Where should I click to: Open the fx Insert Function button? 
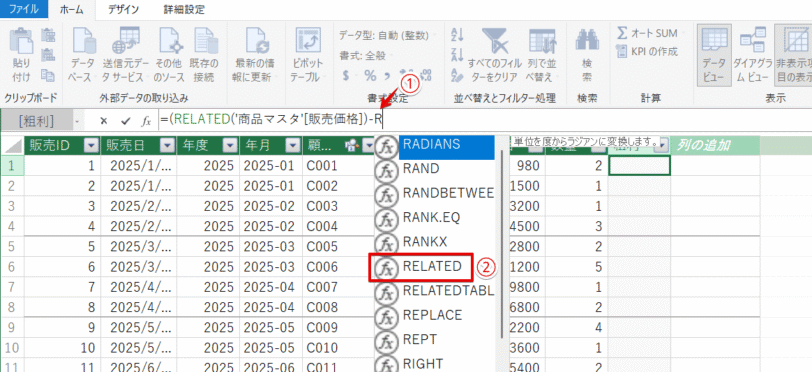coord(147,121)
